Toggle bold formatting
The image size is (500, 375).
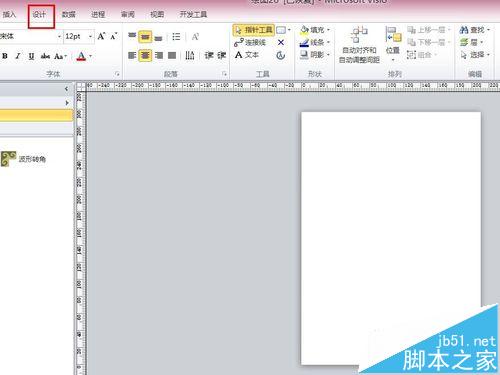(x=5, y=56)
